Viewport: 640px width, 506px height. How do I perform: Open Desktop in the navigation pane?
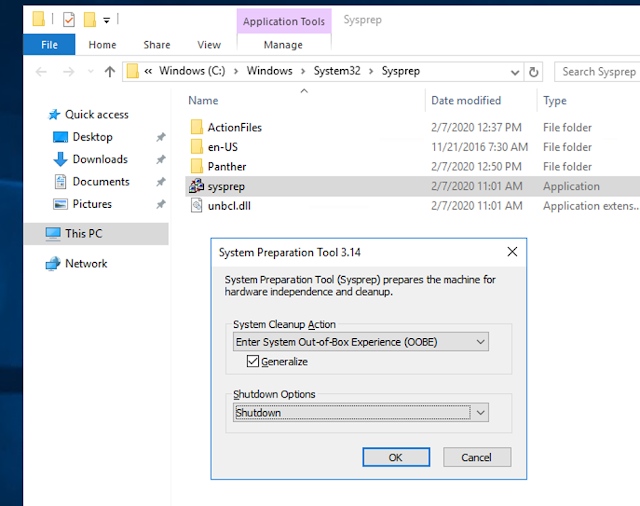[x=92, y=137]
